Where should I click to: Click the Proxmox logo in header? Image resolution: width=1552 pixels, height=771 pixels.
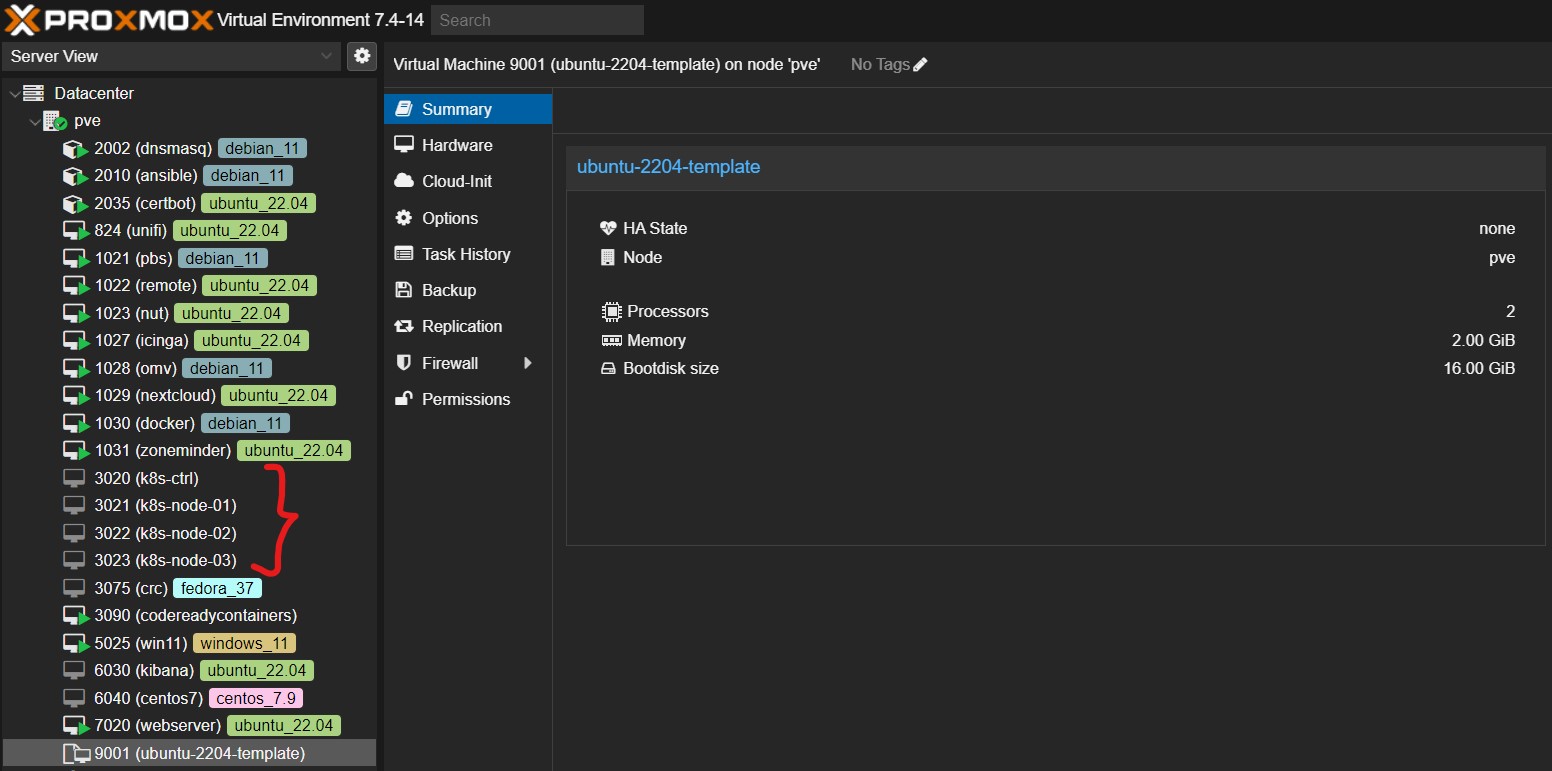[x=108, y=19]
